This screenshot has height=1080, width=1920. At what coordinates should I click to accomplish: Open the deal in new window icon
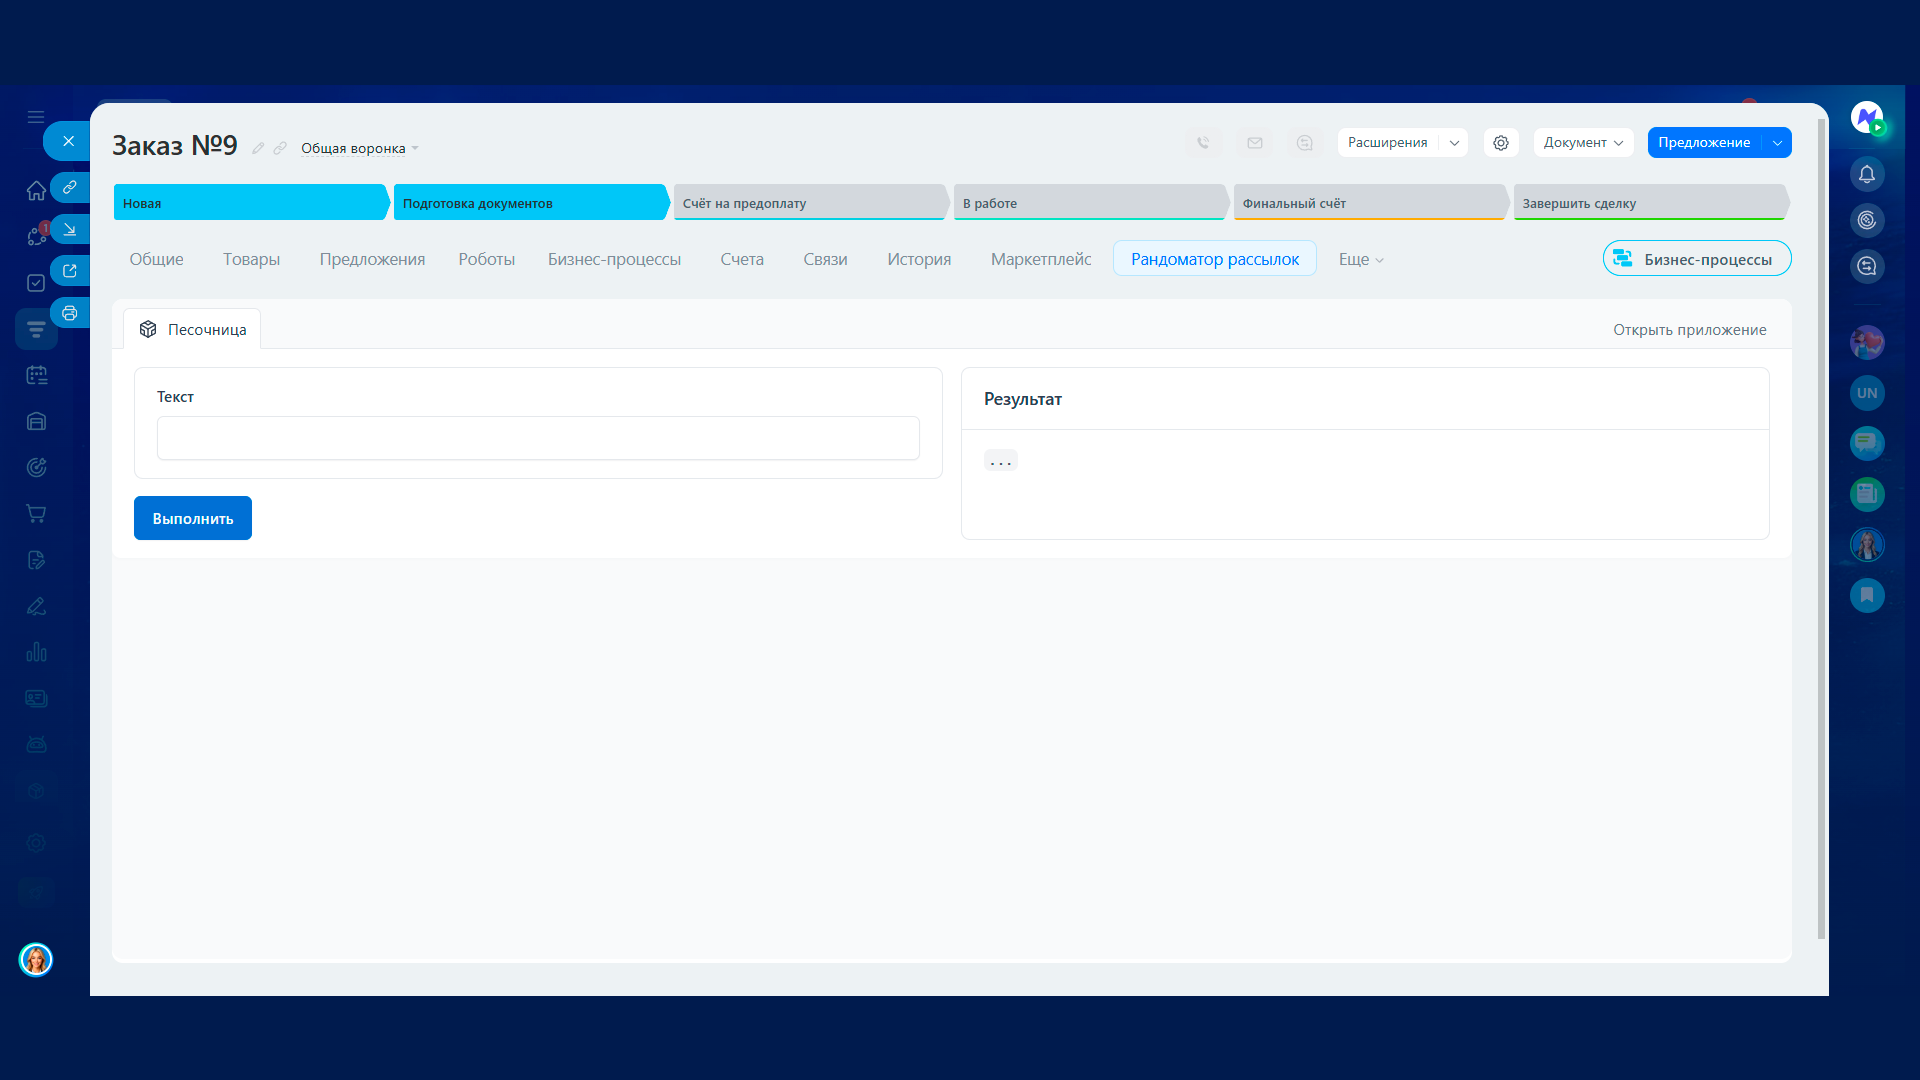point(70,270)
